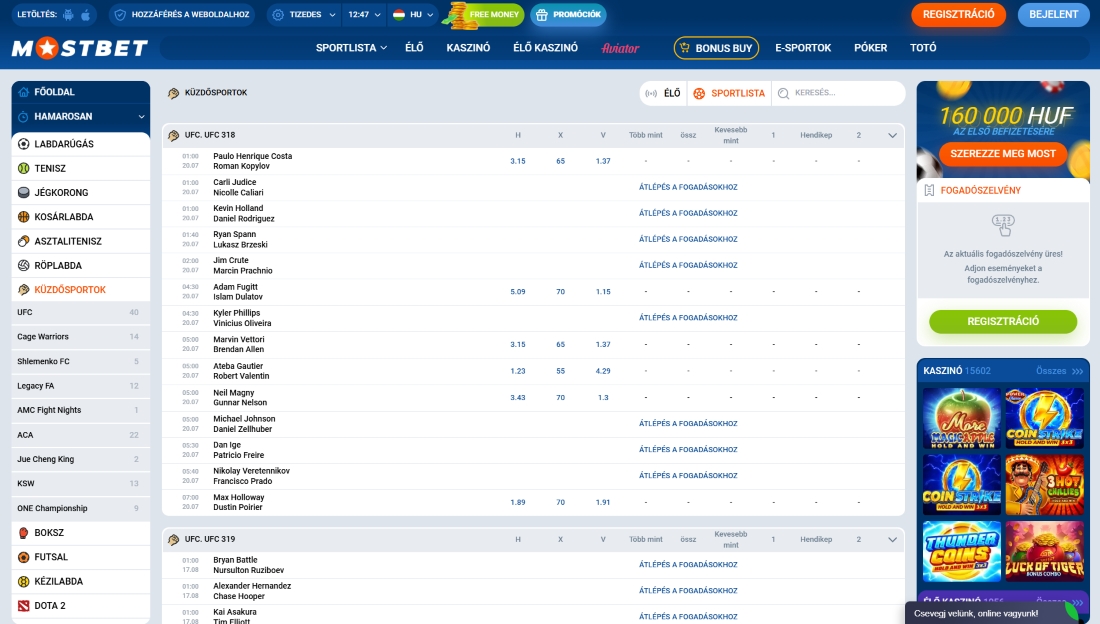Show all casino games via Összes
This screenshot has width=1100, height=624.
point(1059,371)
